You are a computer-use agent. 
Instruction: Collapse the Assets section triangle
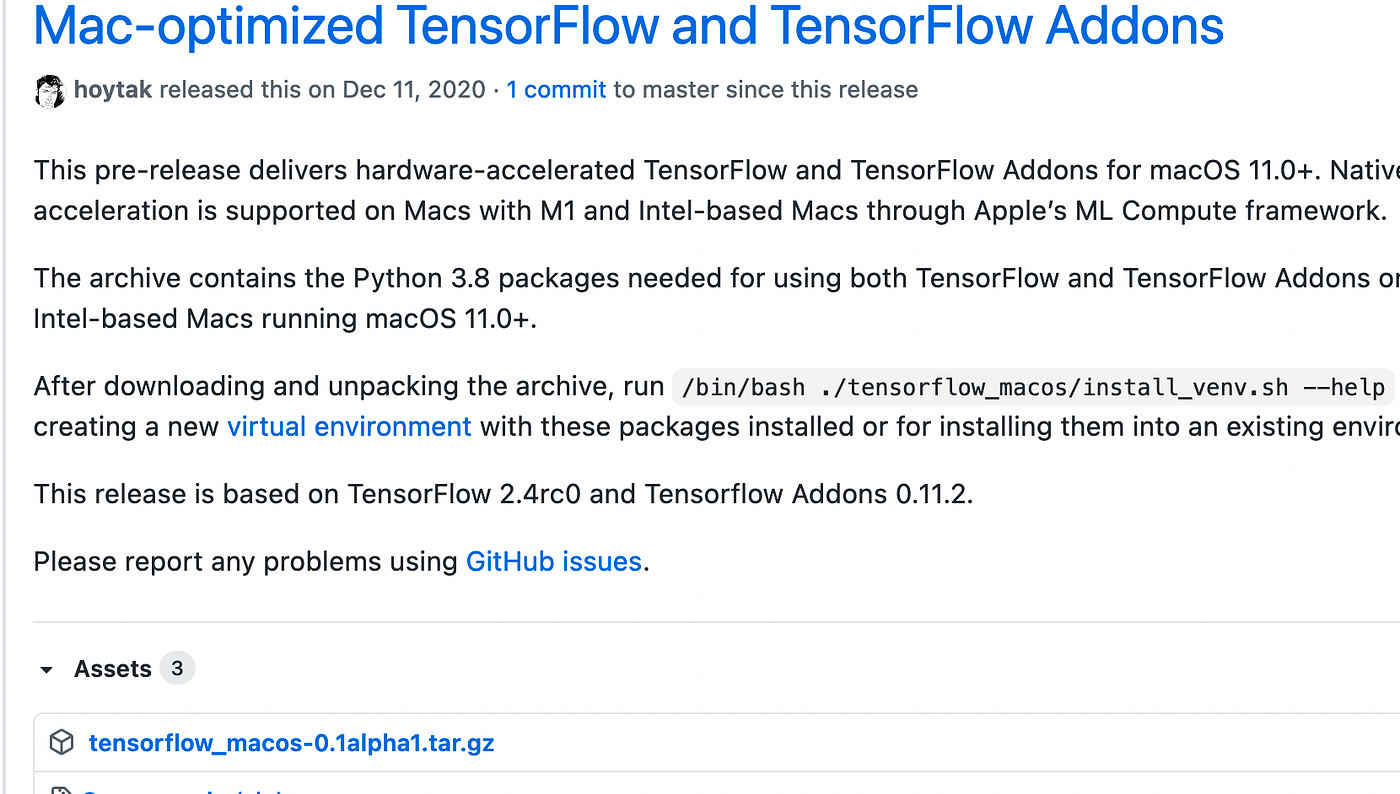click(46, 669)
